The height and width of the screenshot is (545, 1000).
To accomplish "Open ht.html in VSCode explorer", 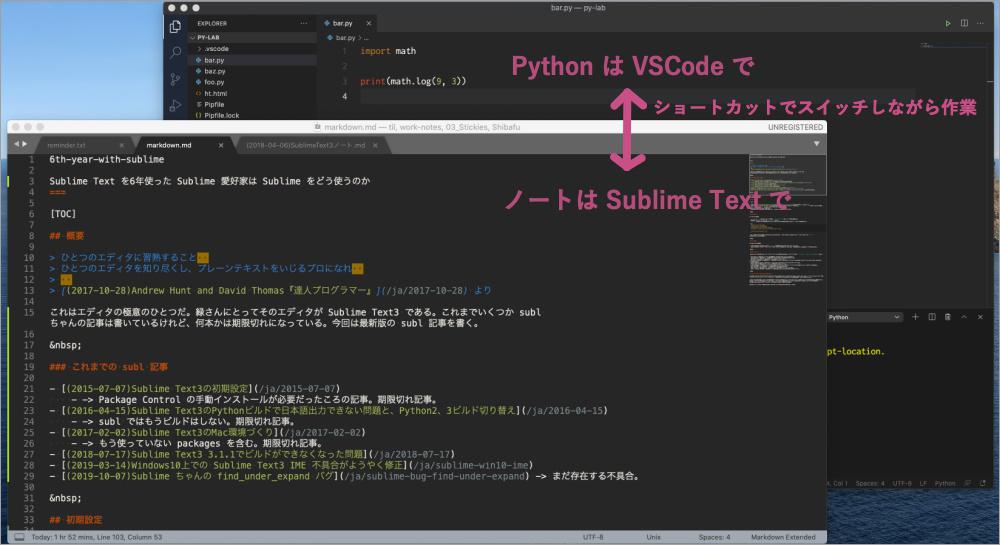I will click(252, 94).
